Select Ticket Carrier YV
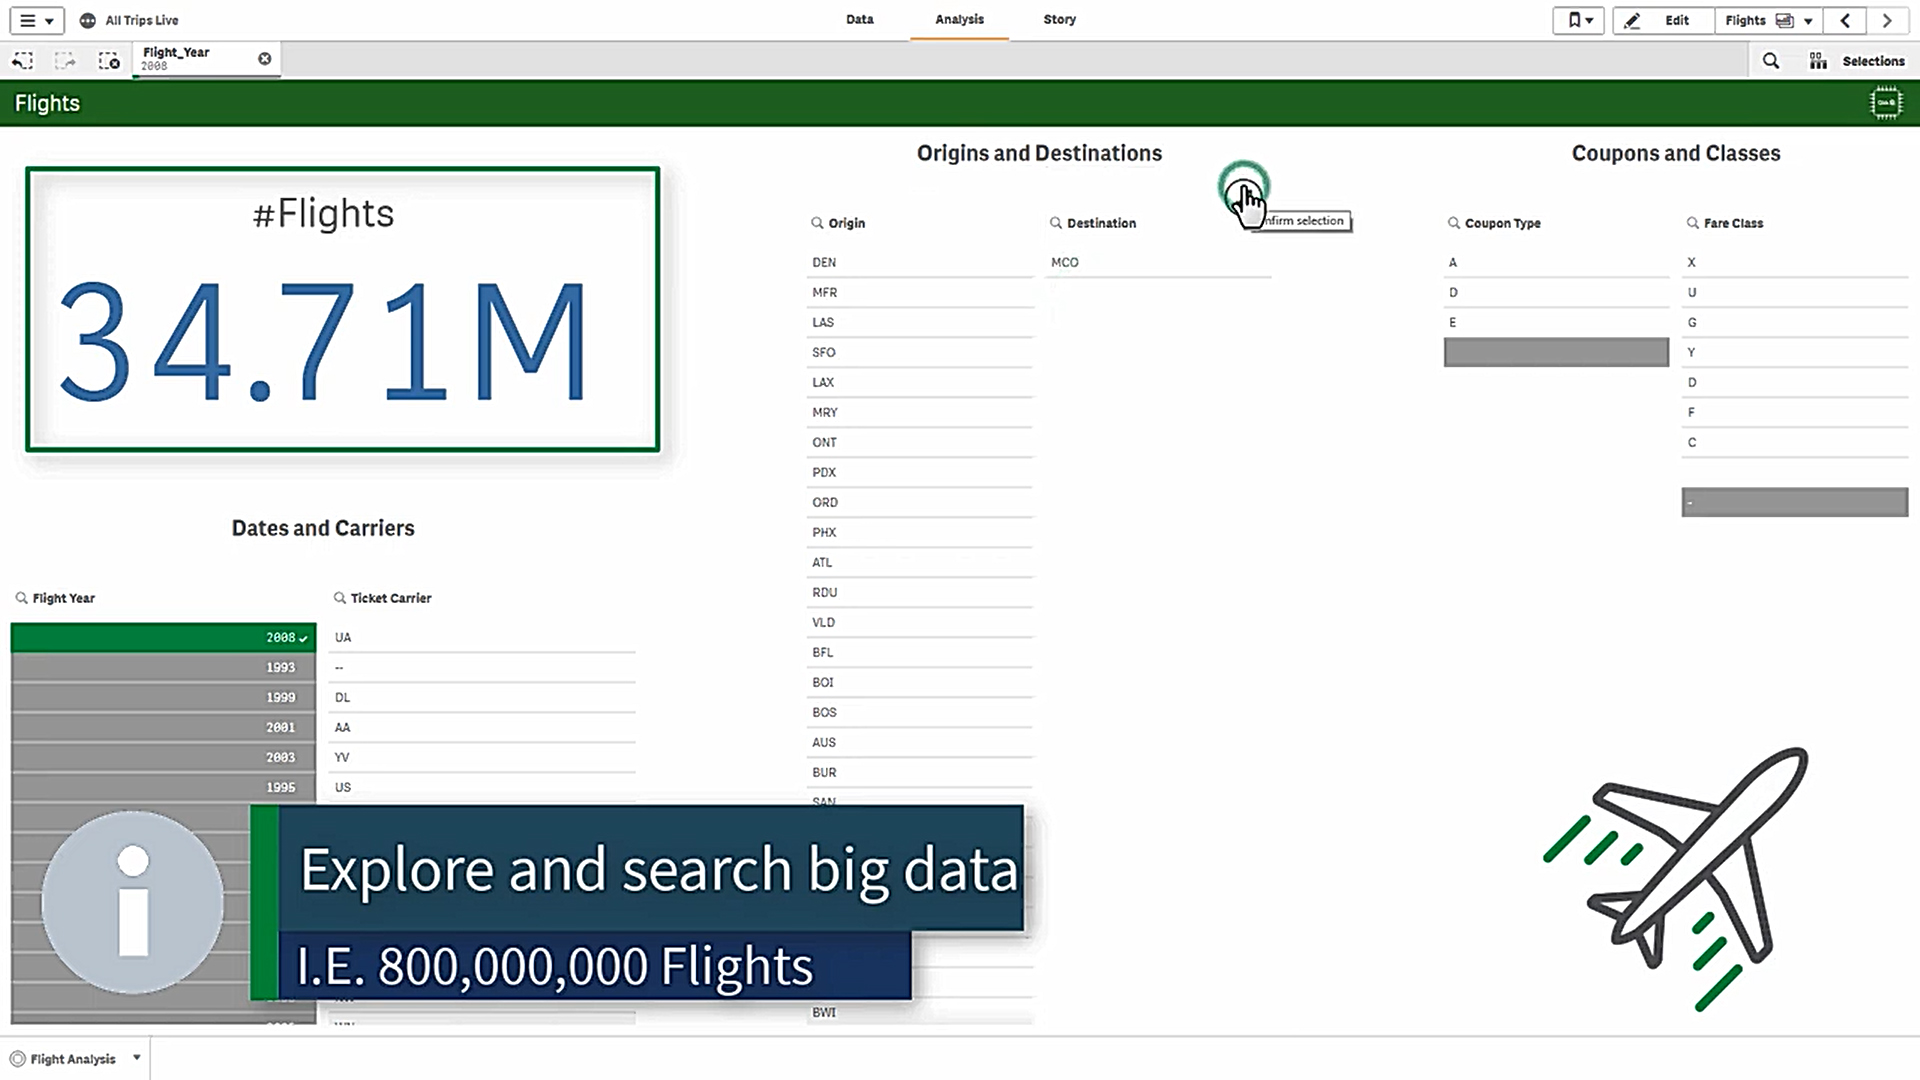1920x1080 pixels. [483, 757]
